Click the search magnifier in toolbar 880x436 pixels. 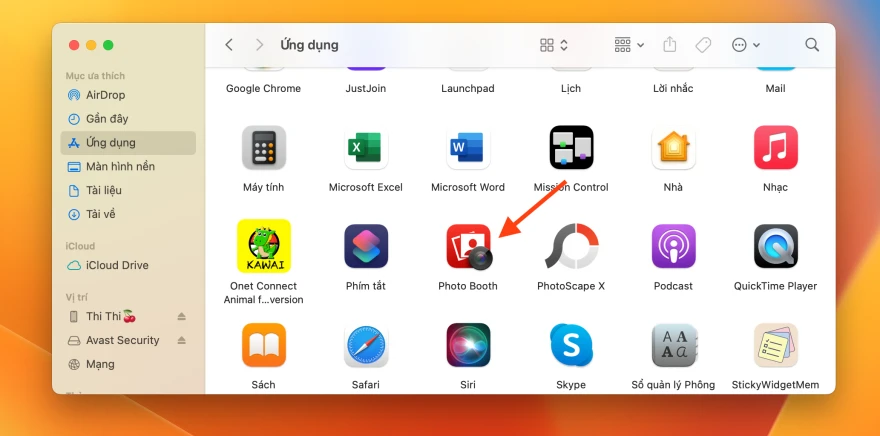[812, 45]
